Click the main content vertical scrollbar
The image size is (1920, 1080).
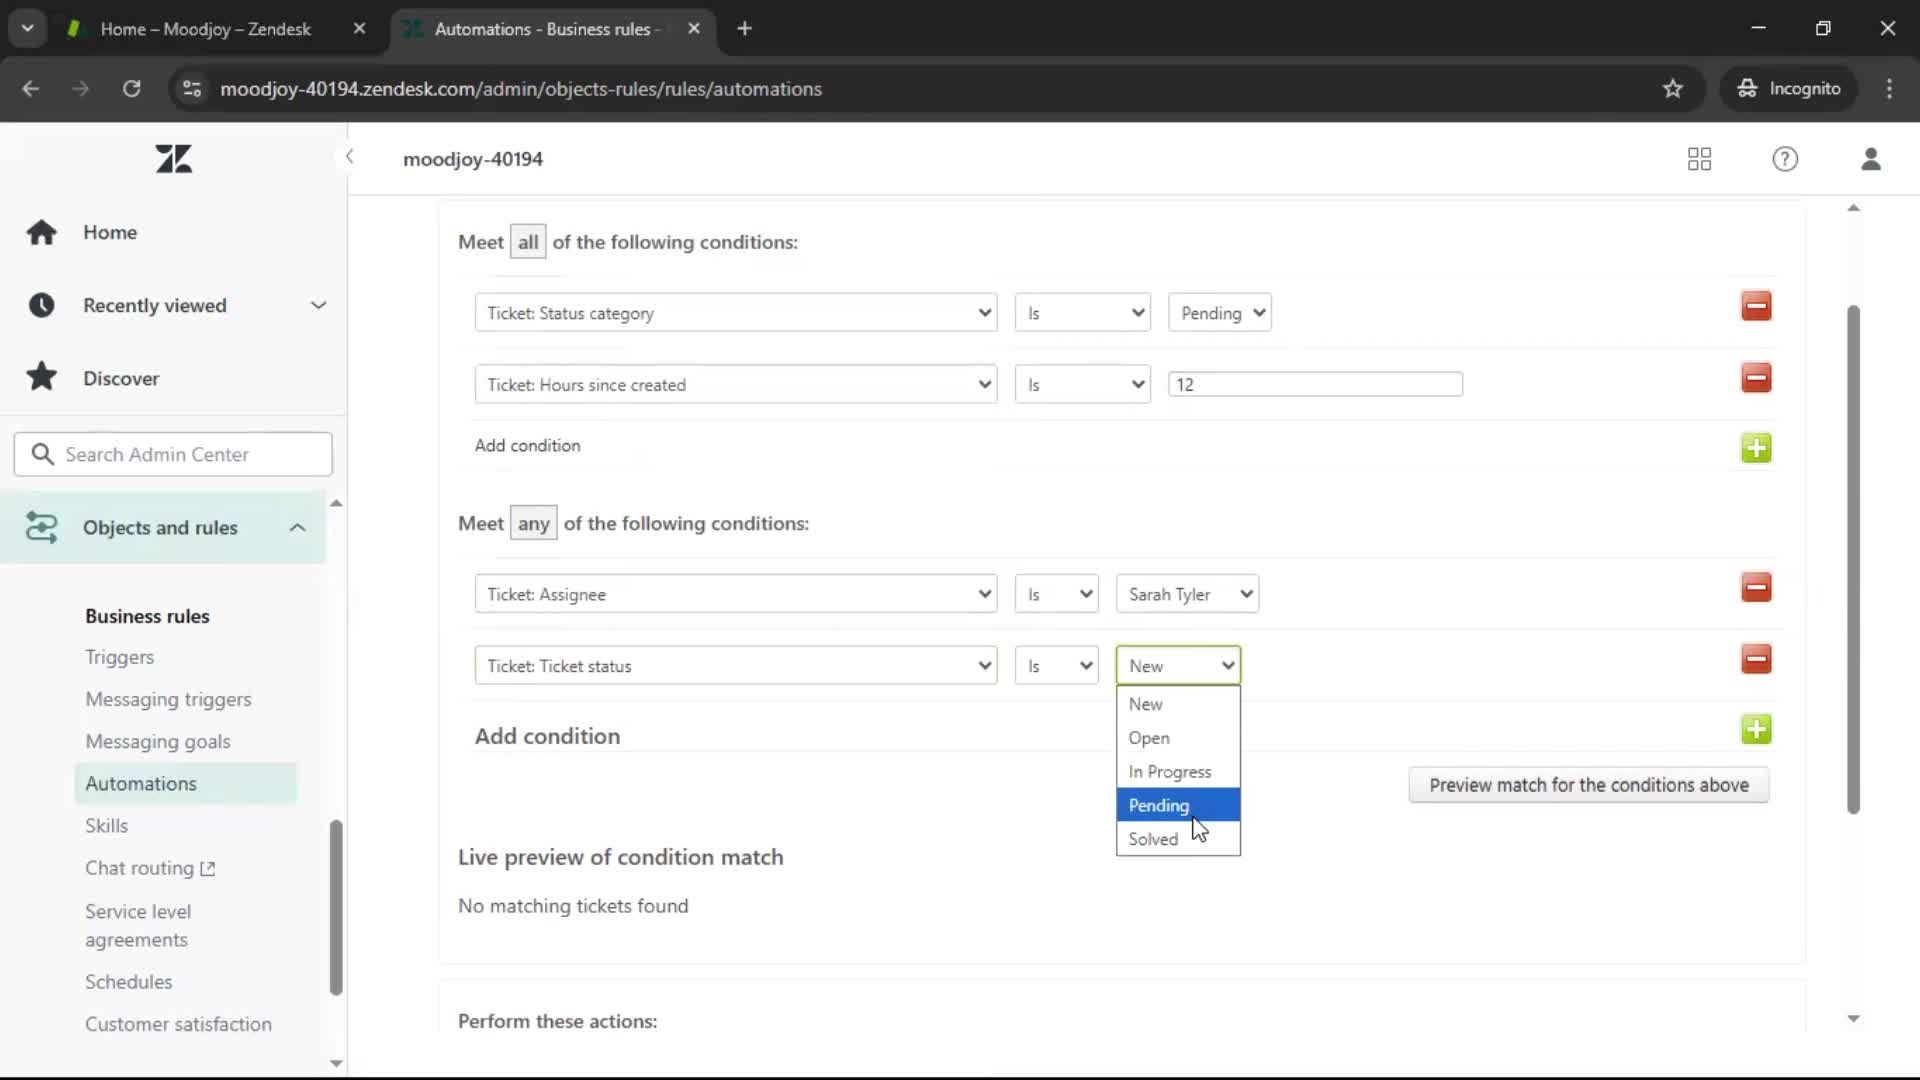[1853, 560]
